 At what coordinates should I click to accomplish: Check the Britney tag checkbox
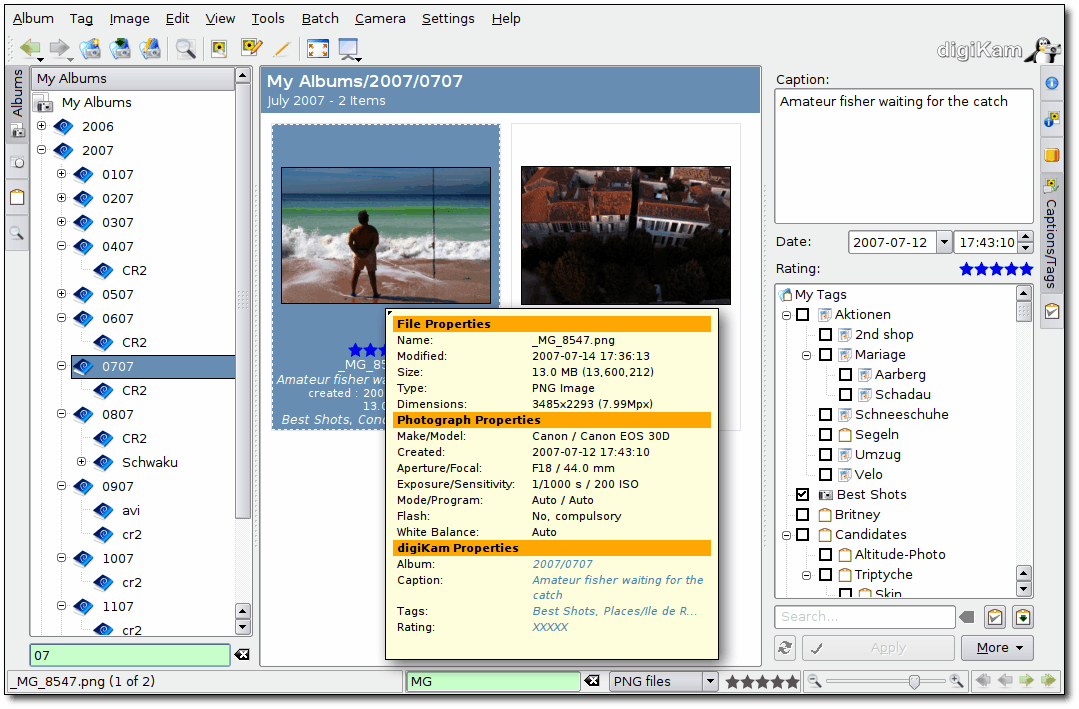coord(802,514)
